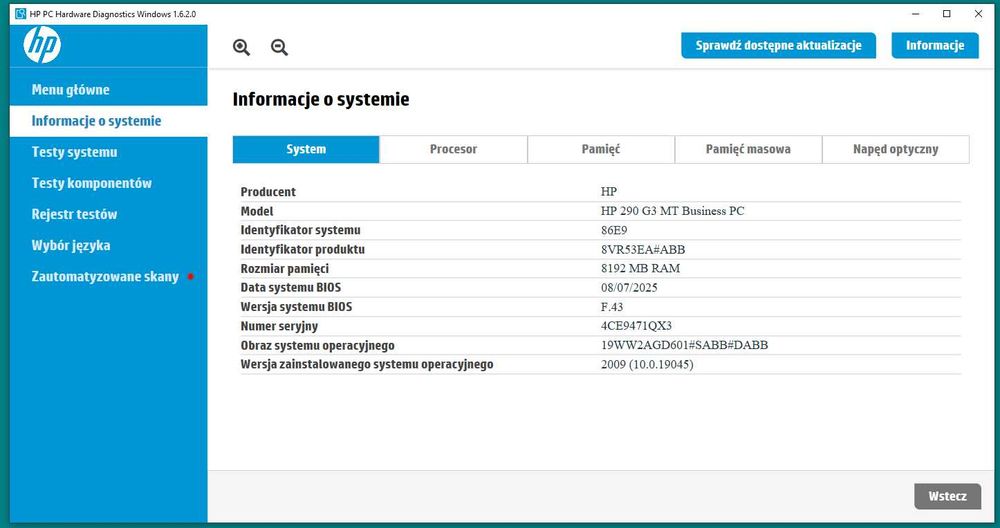Select Informacje o systemie sidebar item
The width and height of the screenshot is (1000, 528).
pos(108,121)
